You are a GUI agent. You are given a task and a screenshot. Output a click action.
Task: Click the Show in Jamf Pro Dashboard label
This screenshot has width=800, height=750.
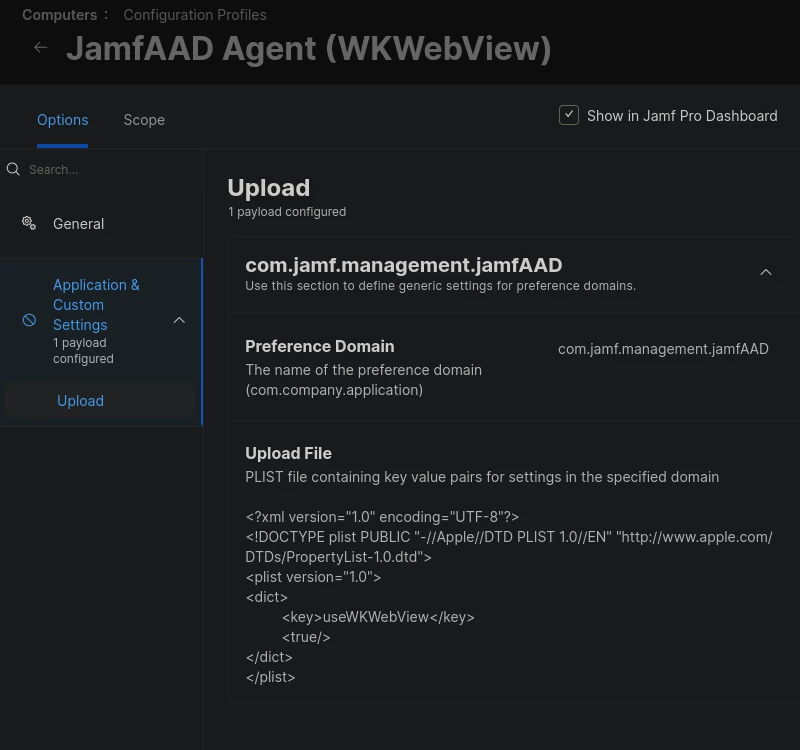click(x=682, y=116)
